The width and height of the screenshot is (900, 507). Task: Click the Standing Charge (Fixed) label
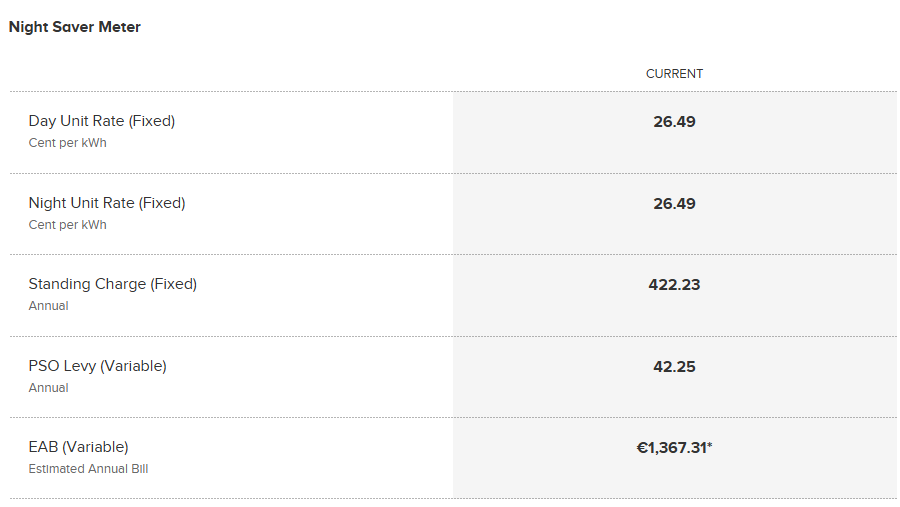click(112, 284)
